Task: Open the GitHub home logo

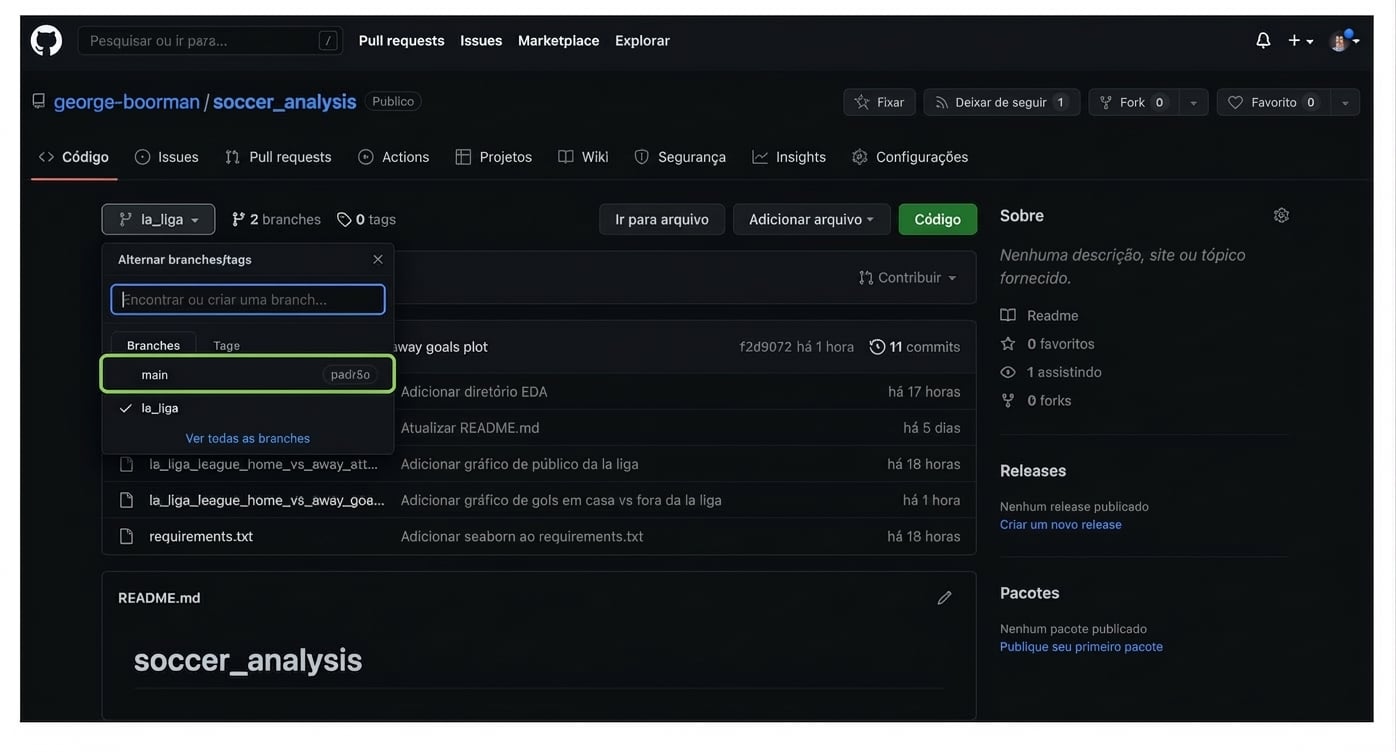Action: (x=46, y=41)
